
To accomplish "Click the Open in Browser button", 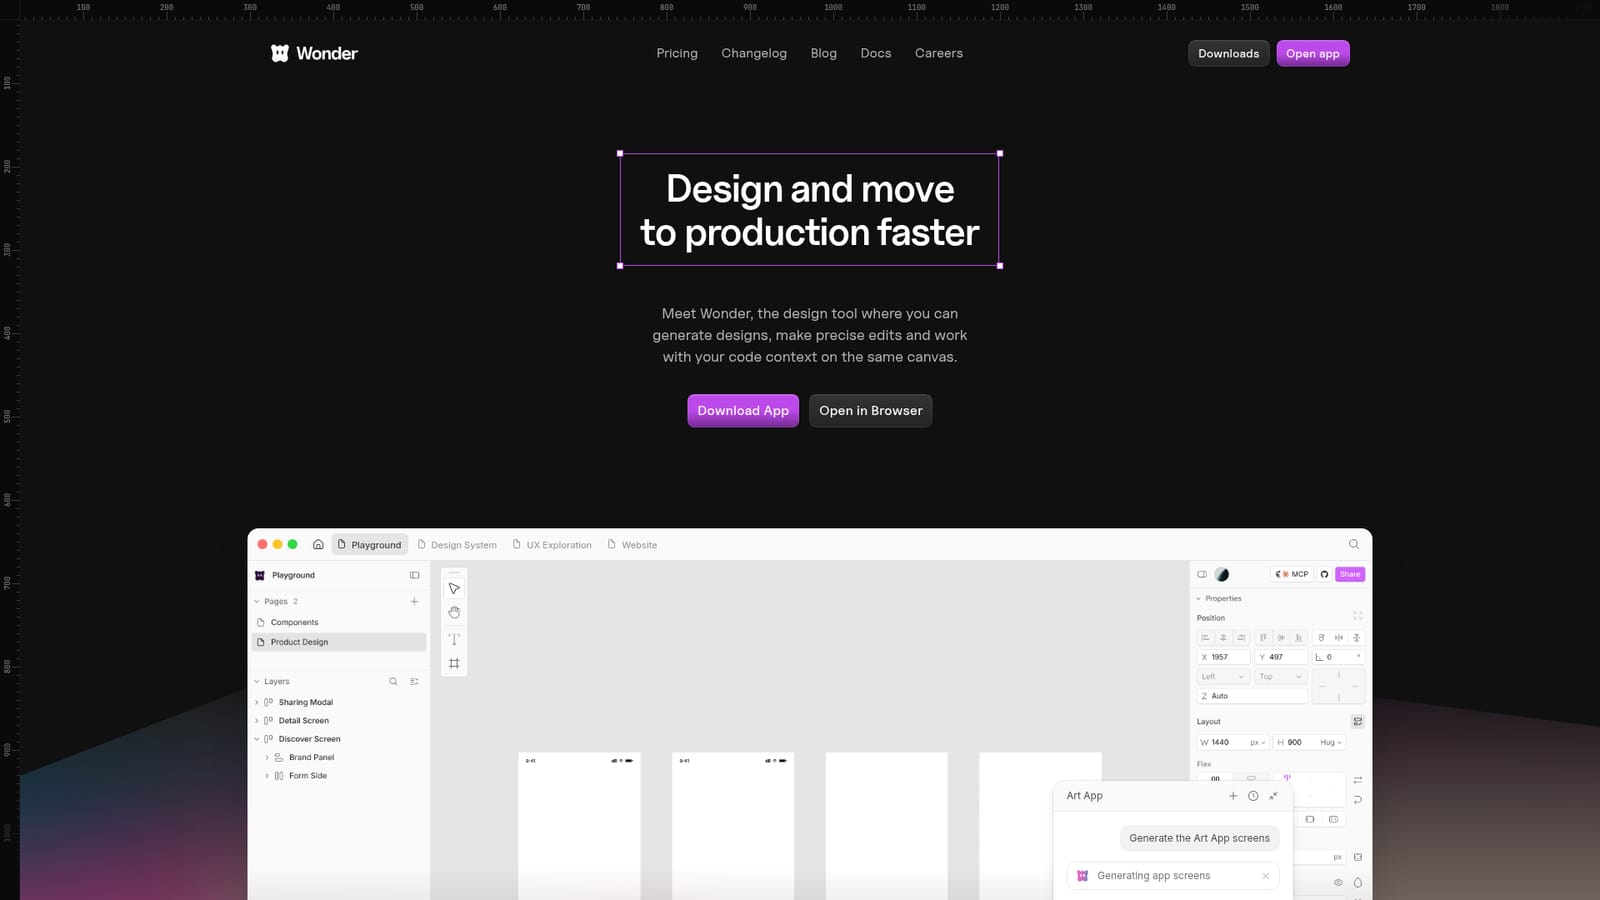I will 871,411.
